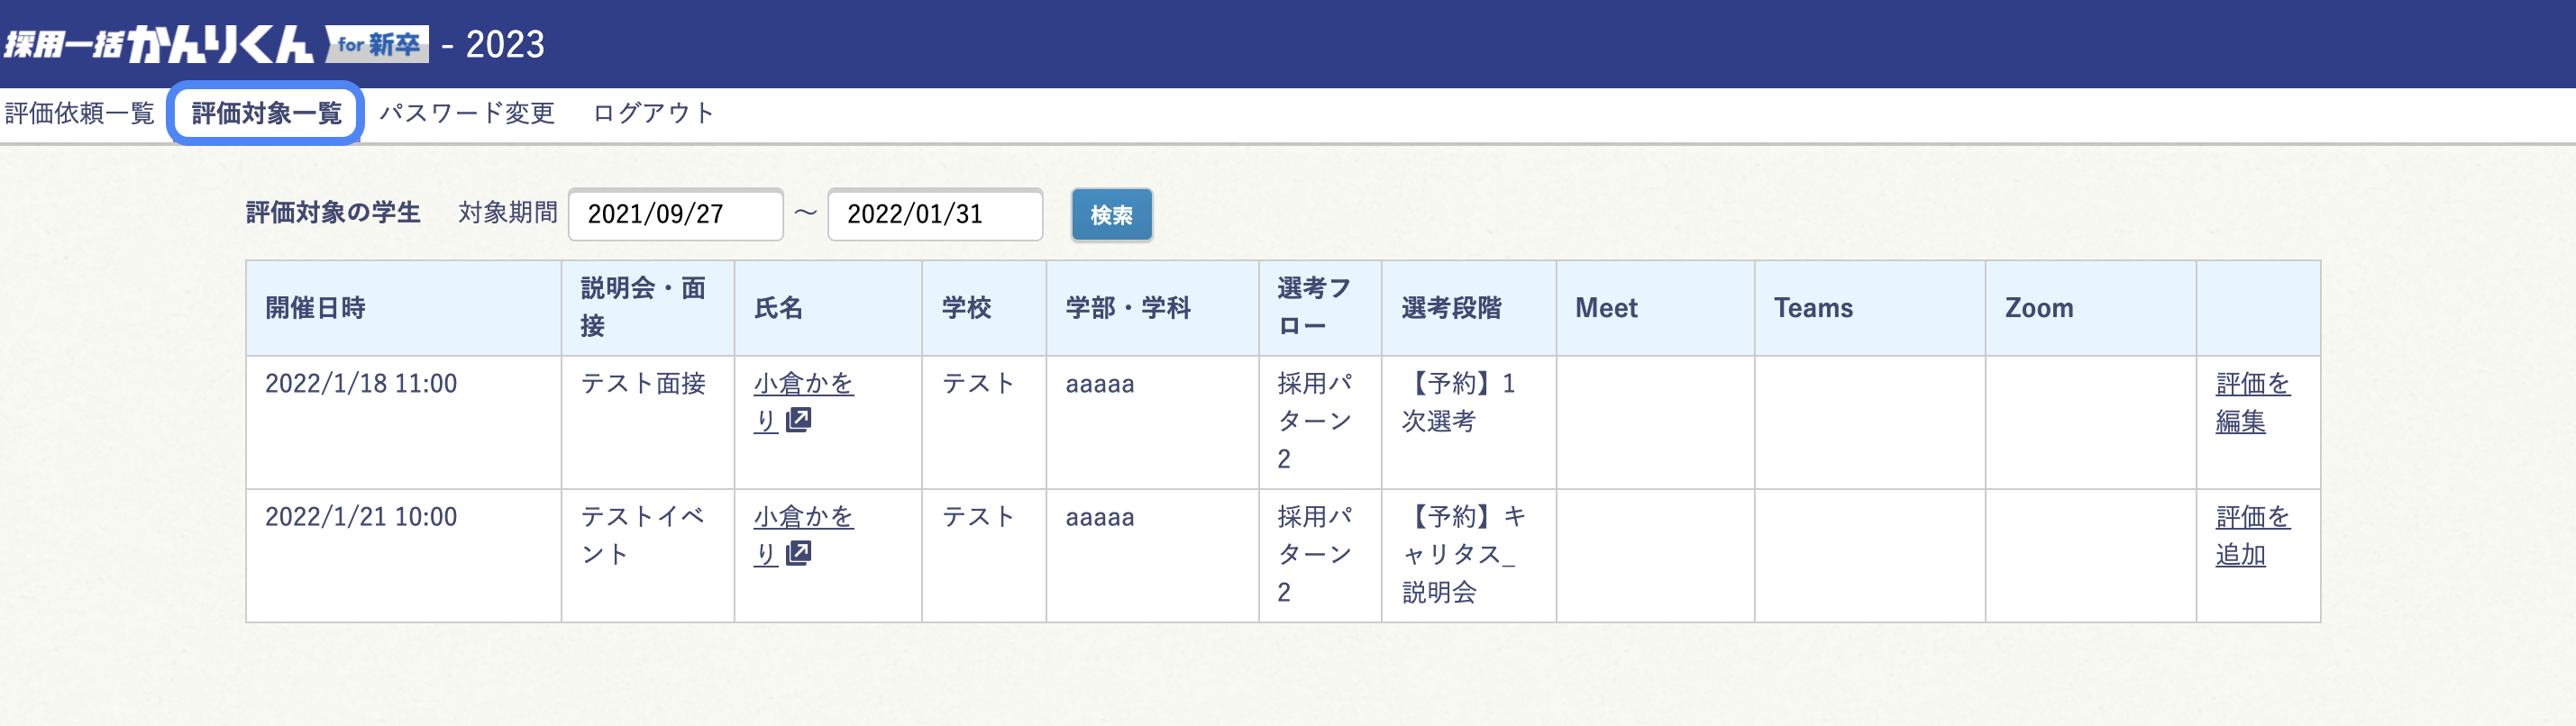Open the Meet column header
The image size is (2576, 726).
(x=1605, y=308)
